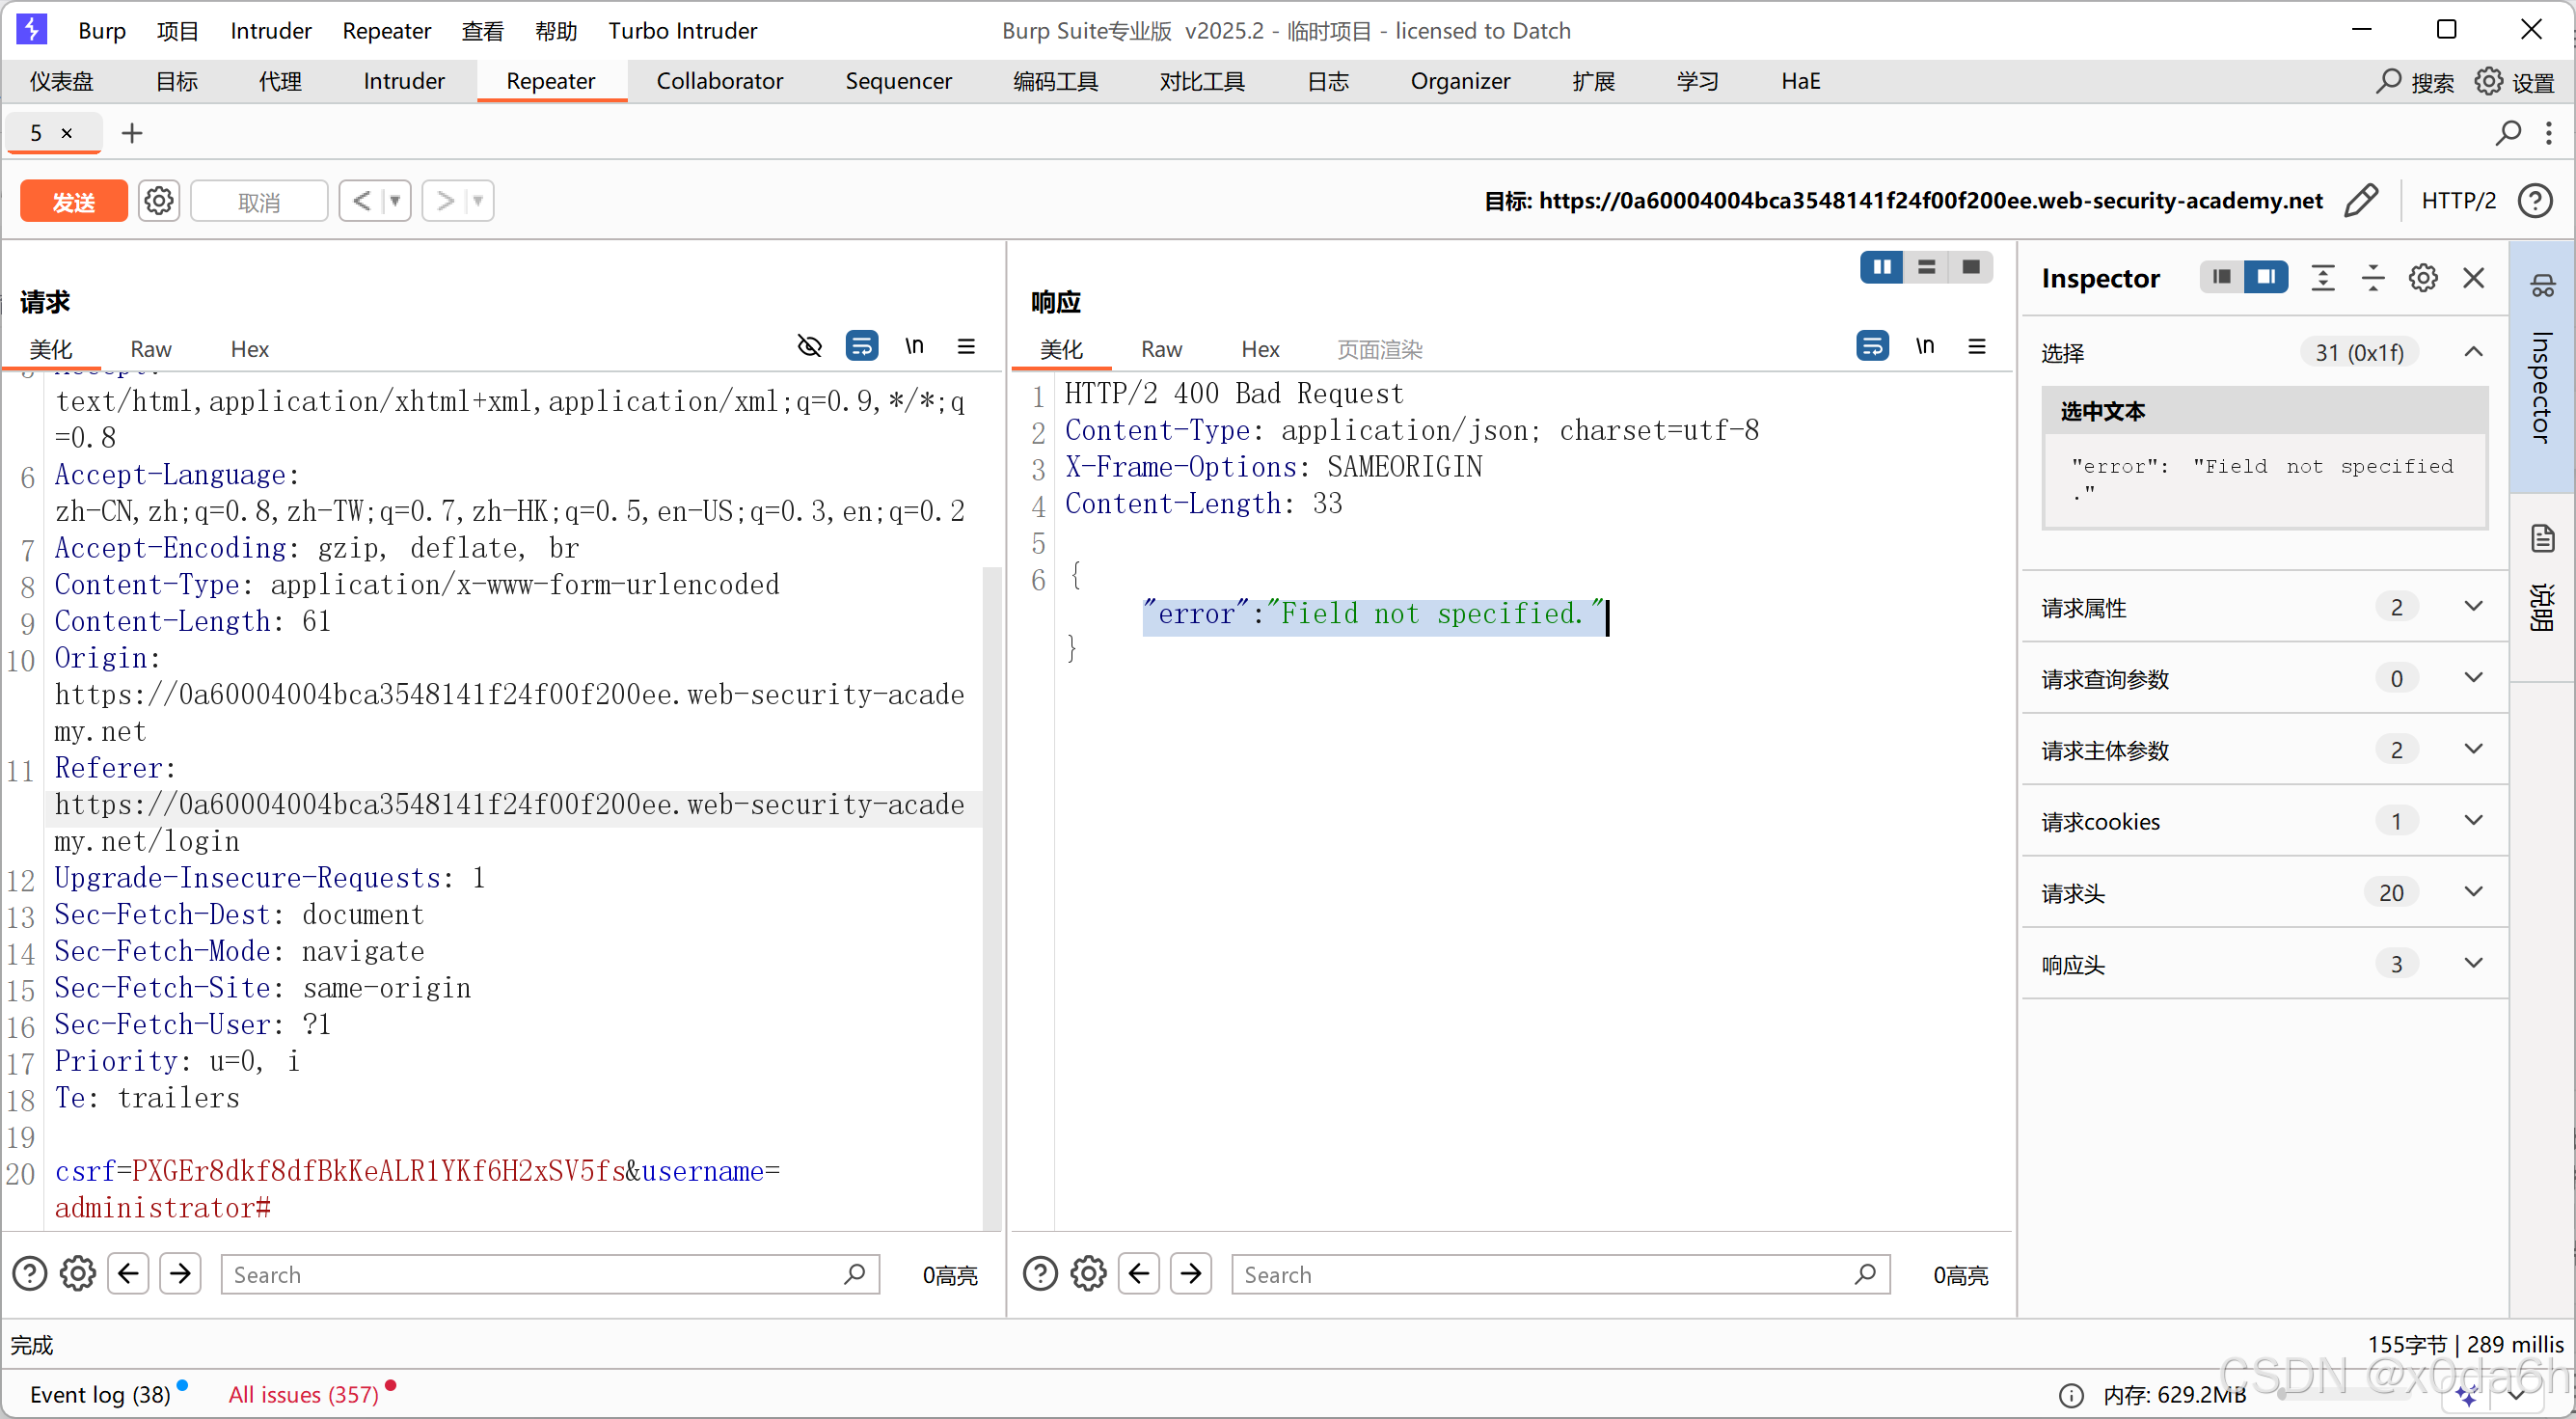Open the Inspector settings gear
The width and height of the screenshot is (2576, 1419).
pyautogui.click(x=2423, y=278)
